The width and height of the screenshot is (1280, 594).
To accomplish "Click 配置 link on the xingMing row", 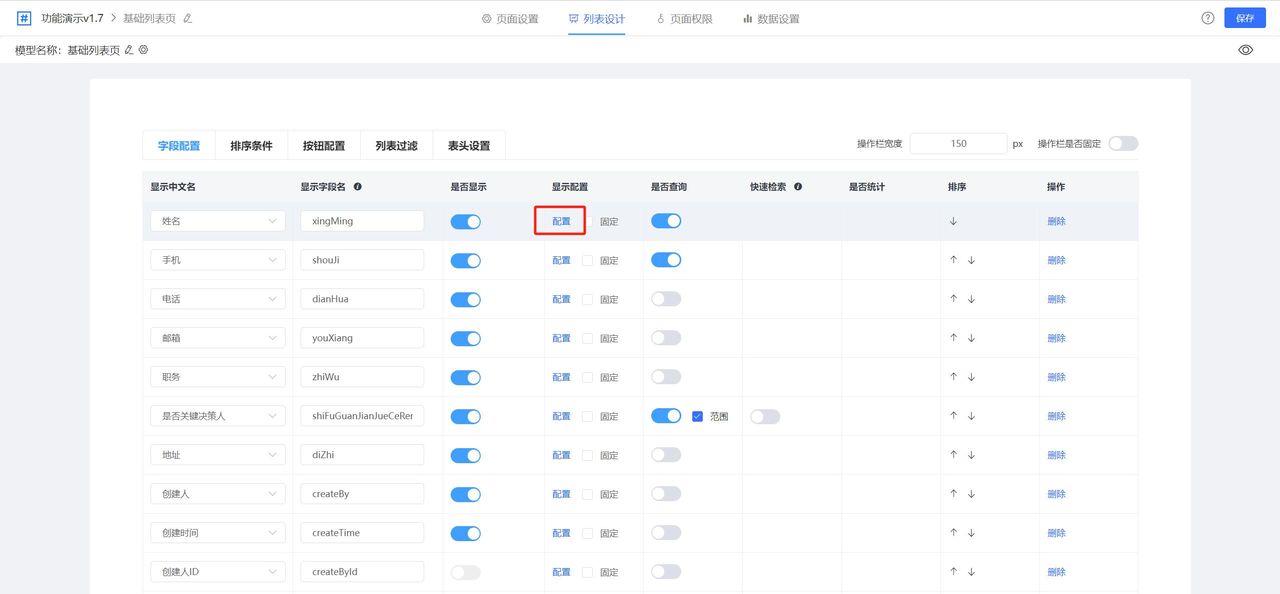I will [560, 220].
